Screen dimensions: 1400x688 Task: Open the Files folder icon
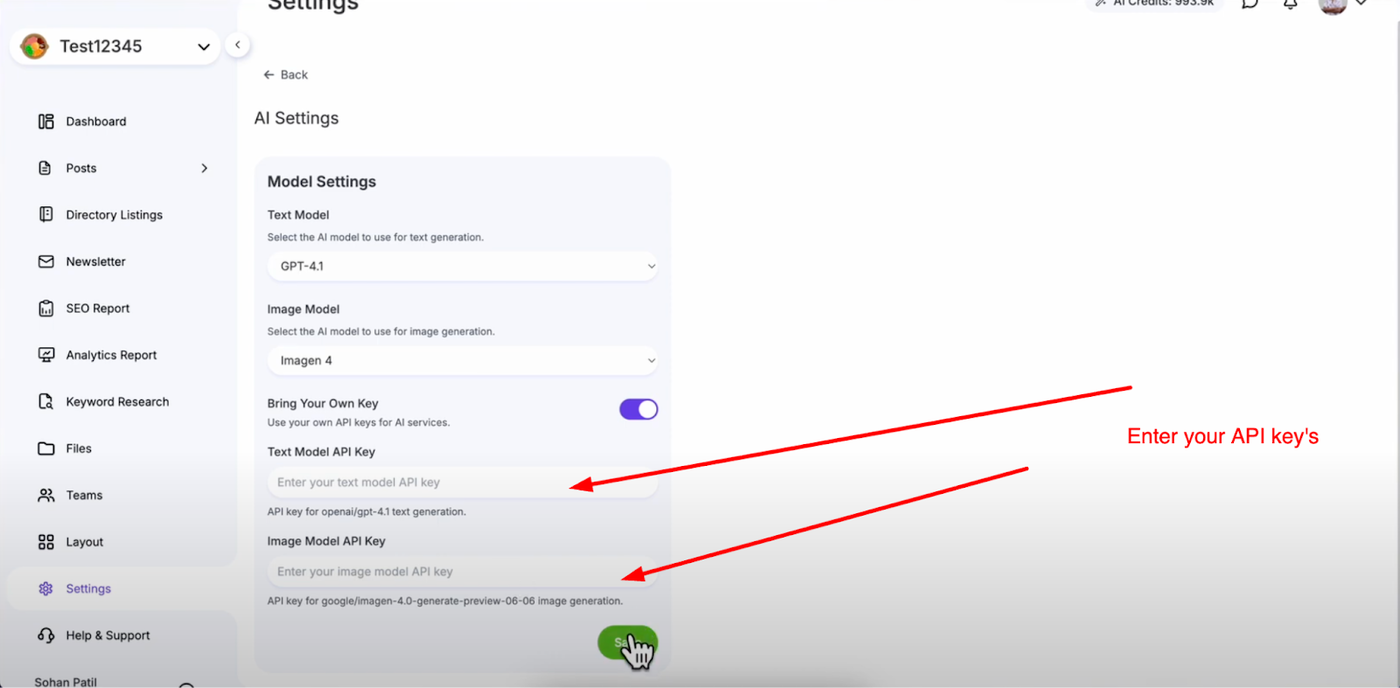[46, 448]
